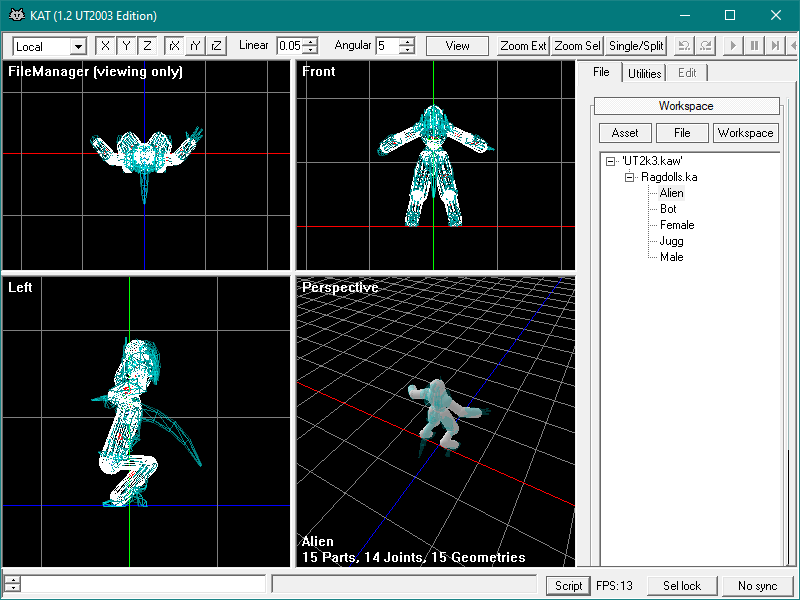Increase the Angular value with up arrow
The width and height of the screenshot is (800, 600).
pyautogui.click(x=407, y=42)
